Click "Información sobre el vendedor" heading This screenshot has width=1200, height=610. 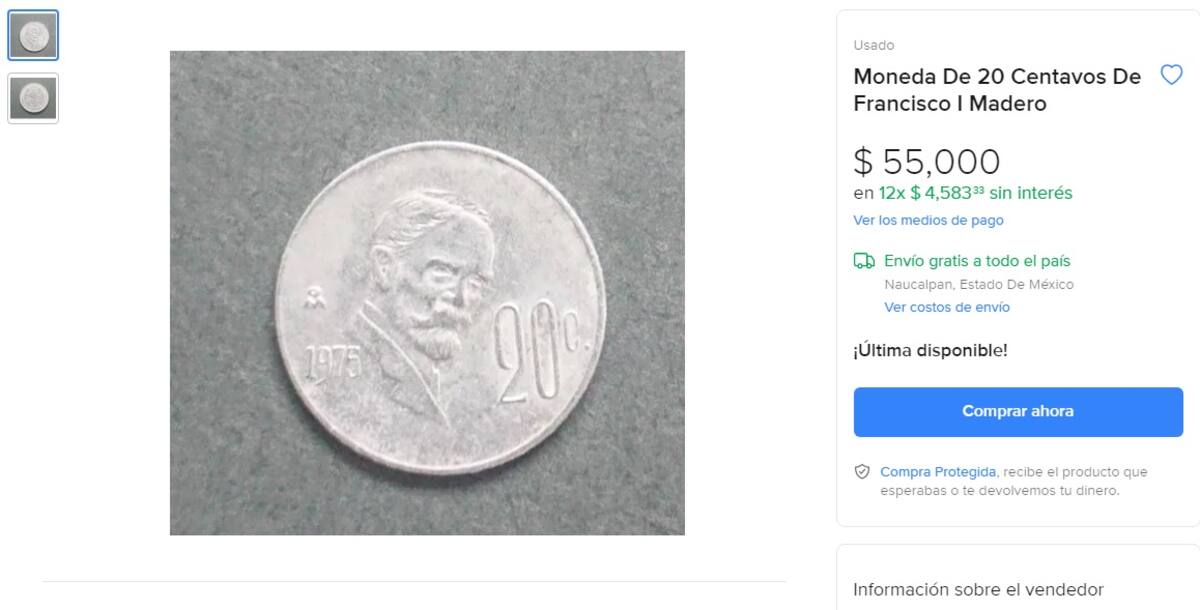[978, 589]
